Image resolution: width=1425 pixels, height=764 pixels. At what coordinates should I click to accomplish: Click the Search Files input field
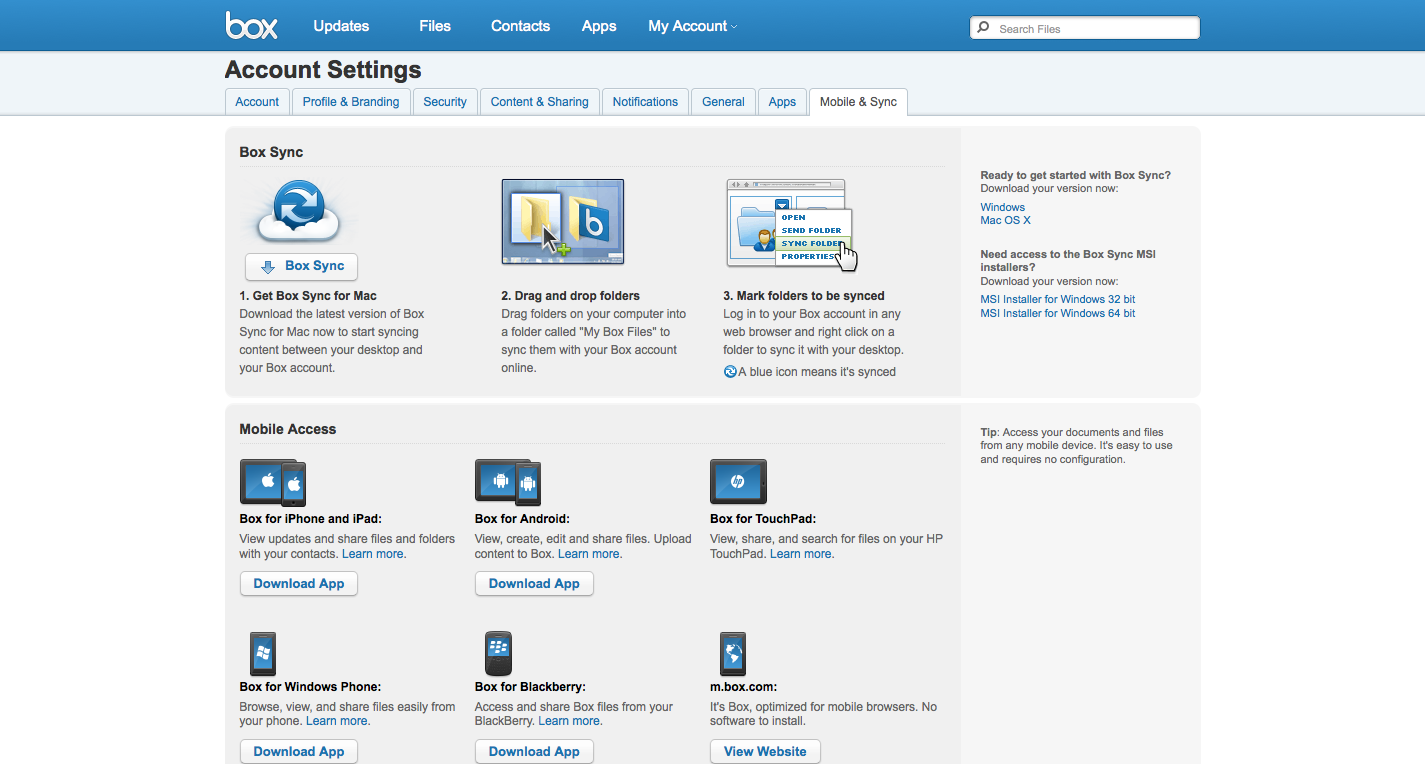coord(1085,28)
